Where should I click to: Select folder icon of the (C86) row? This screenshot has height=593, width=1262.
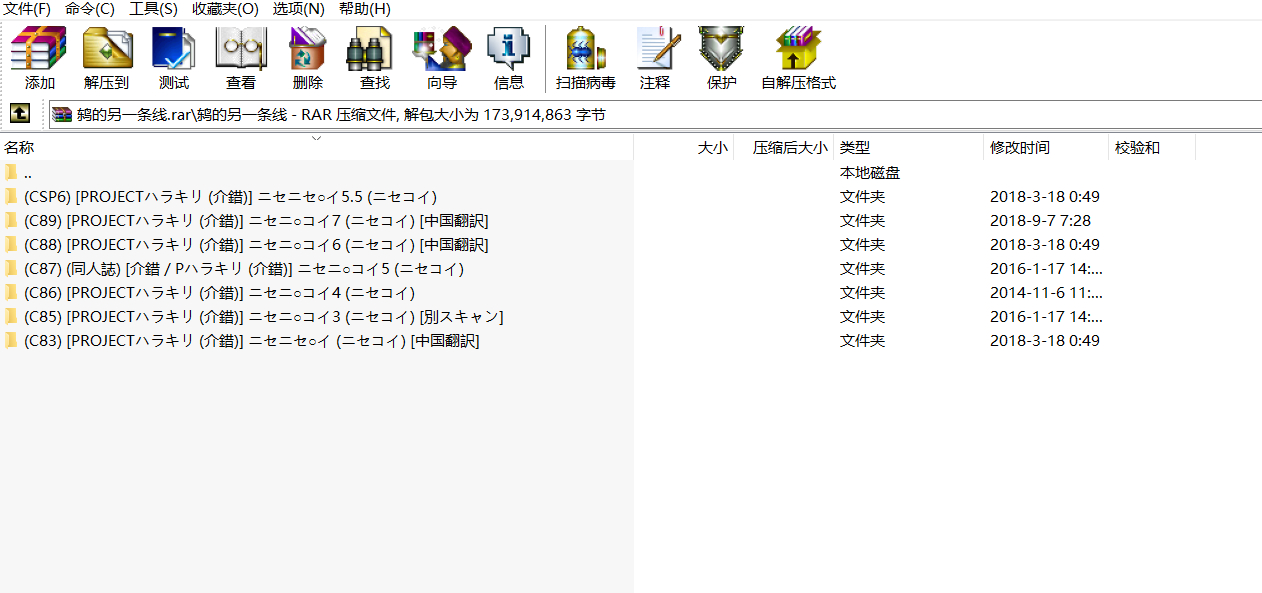pyautogui.click(x=11, y=293)
